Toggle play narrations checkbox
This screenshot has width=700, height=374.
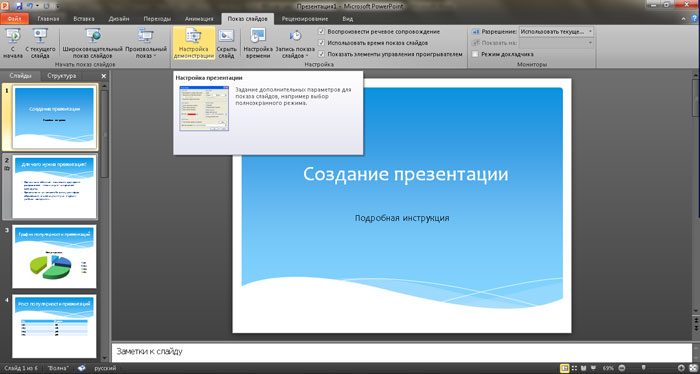point(321,32)
